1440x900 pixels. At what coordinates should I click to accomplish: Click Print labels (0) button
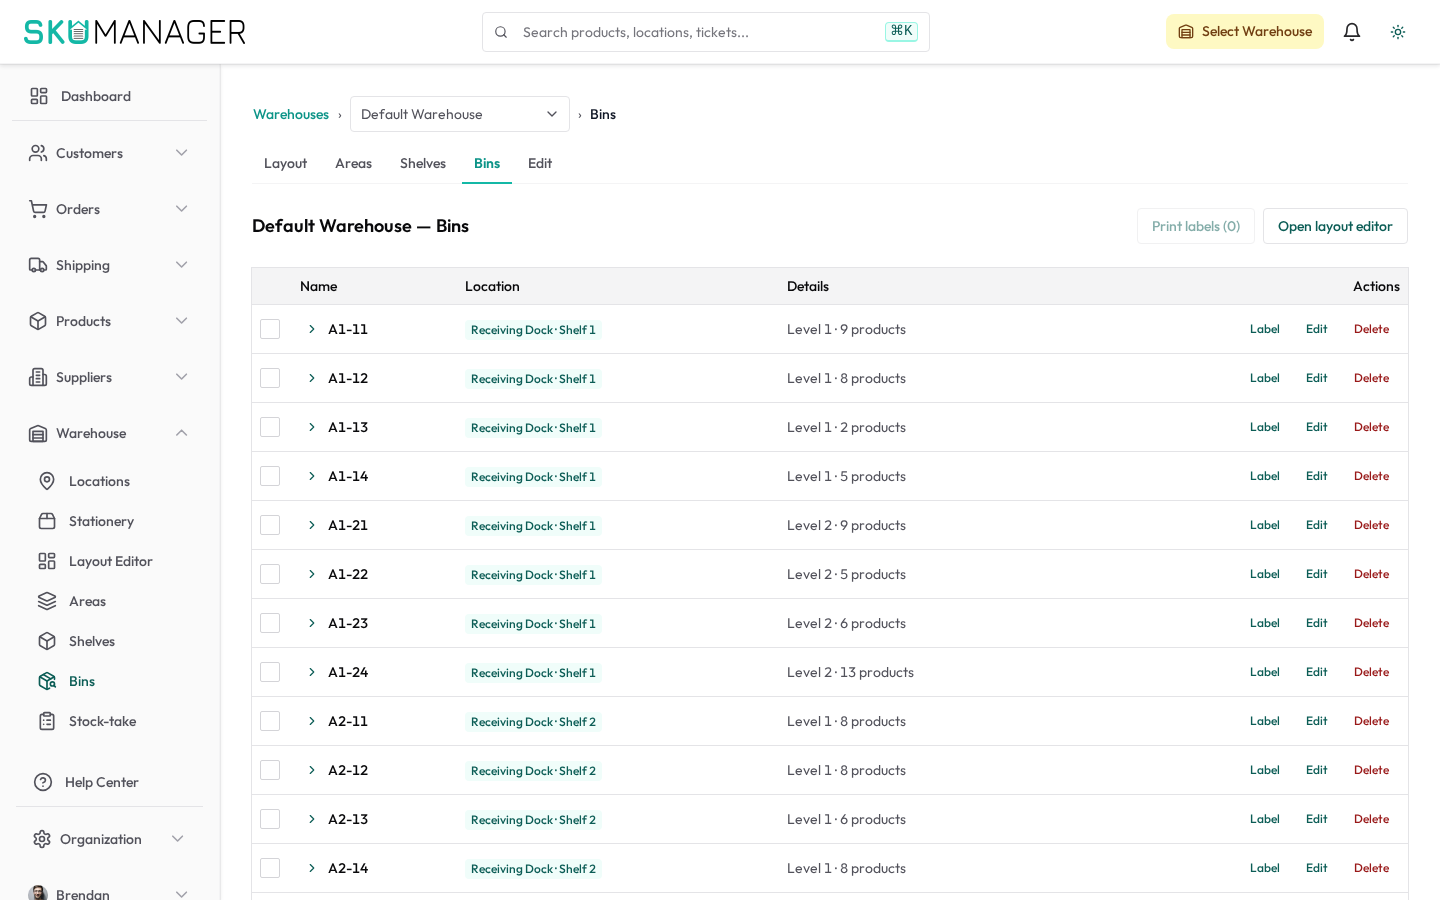tap(1196, 226)
